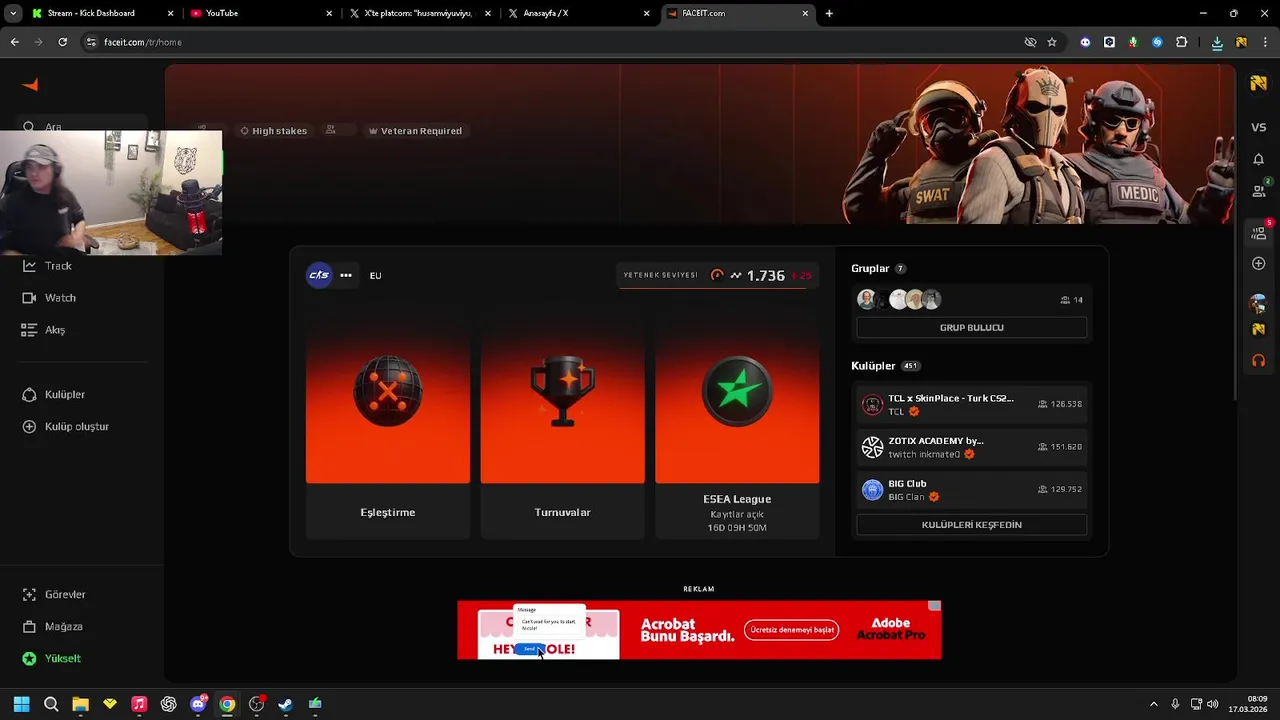Open the ZOTIX ACADEMY club entry

pyautogui.click(x=971, y=447)
